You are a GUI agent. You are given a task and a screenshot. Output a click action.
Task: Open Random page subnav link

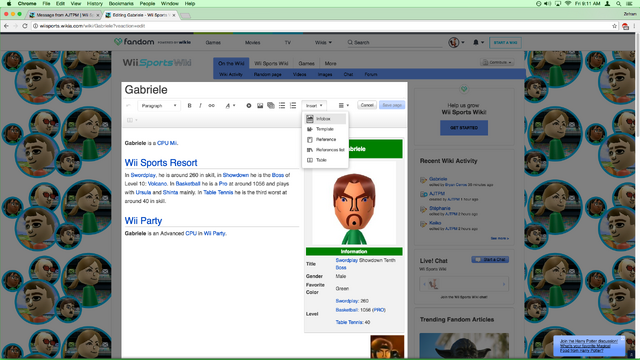[267, 74]
